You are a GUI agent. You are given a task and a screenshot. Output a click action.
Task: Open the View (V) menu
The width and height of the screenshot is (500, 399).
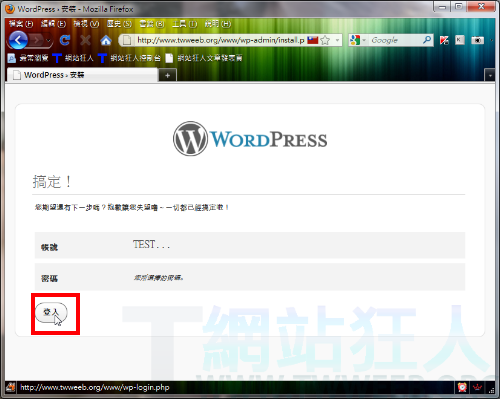tap(86, 24)
